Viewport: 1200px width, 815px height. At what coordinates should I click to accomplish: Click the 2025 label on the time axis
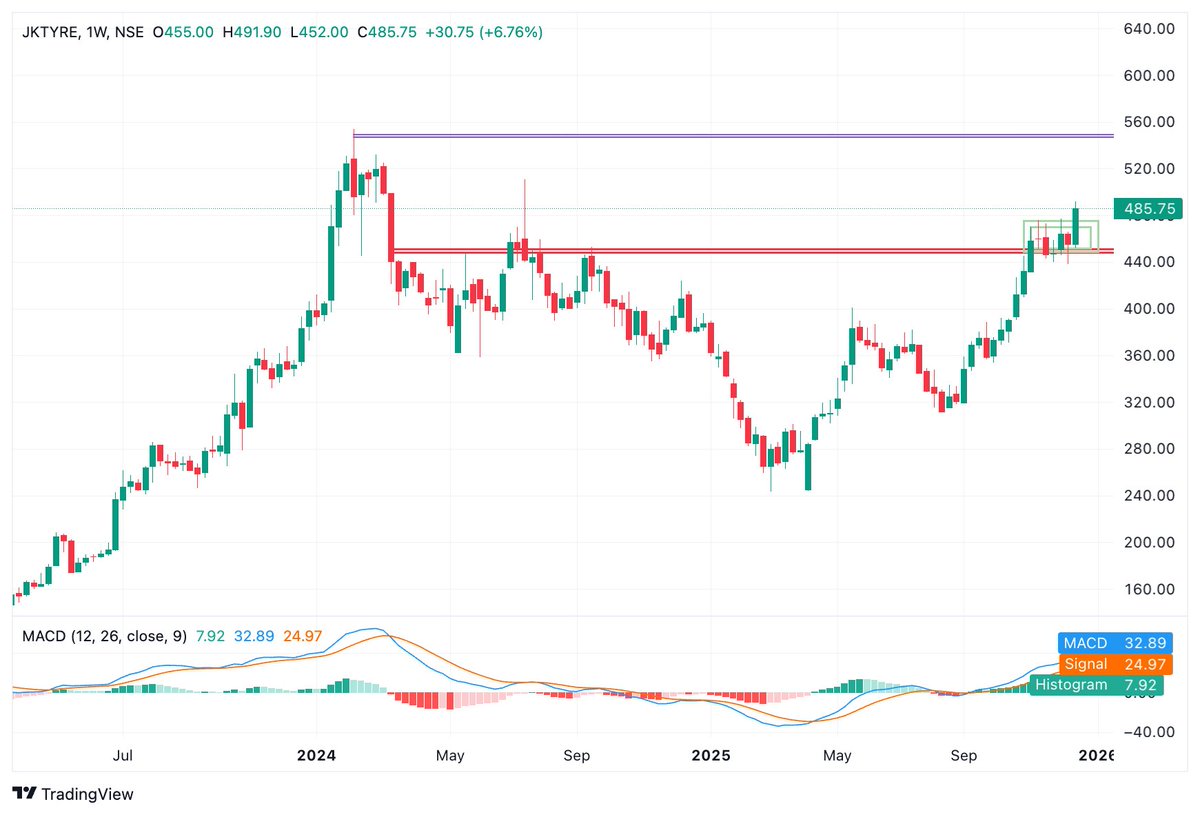pyautogui.click(x=712, y=756)
